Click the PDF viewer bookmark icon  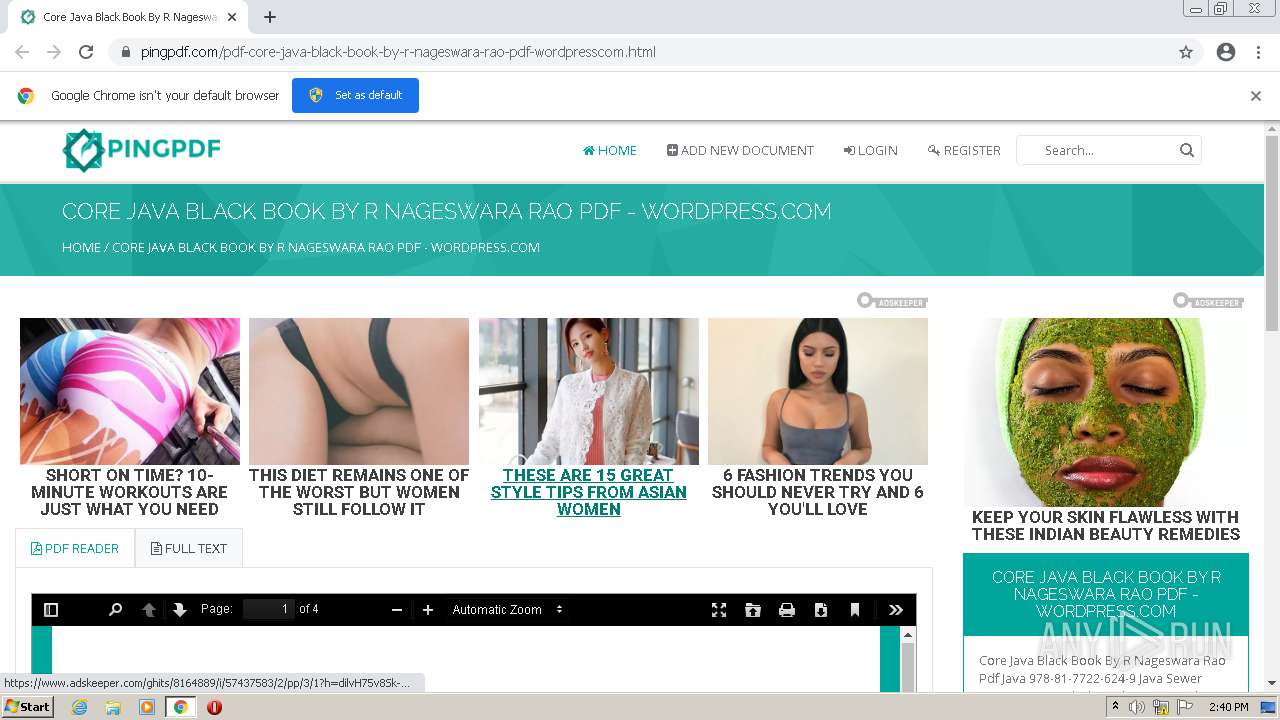click(x=855, y=610)
